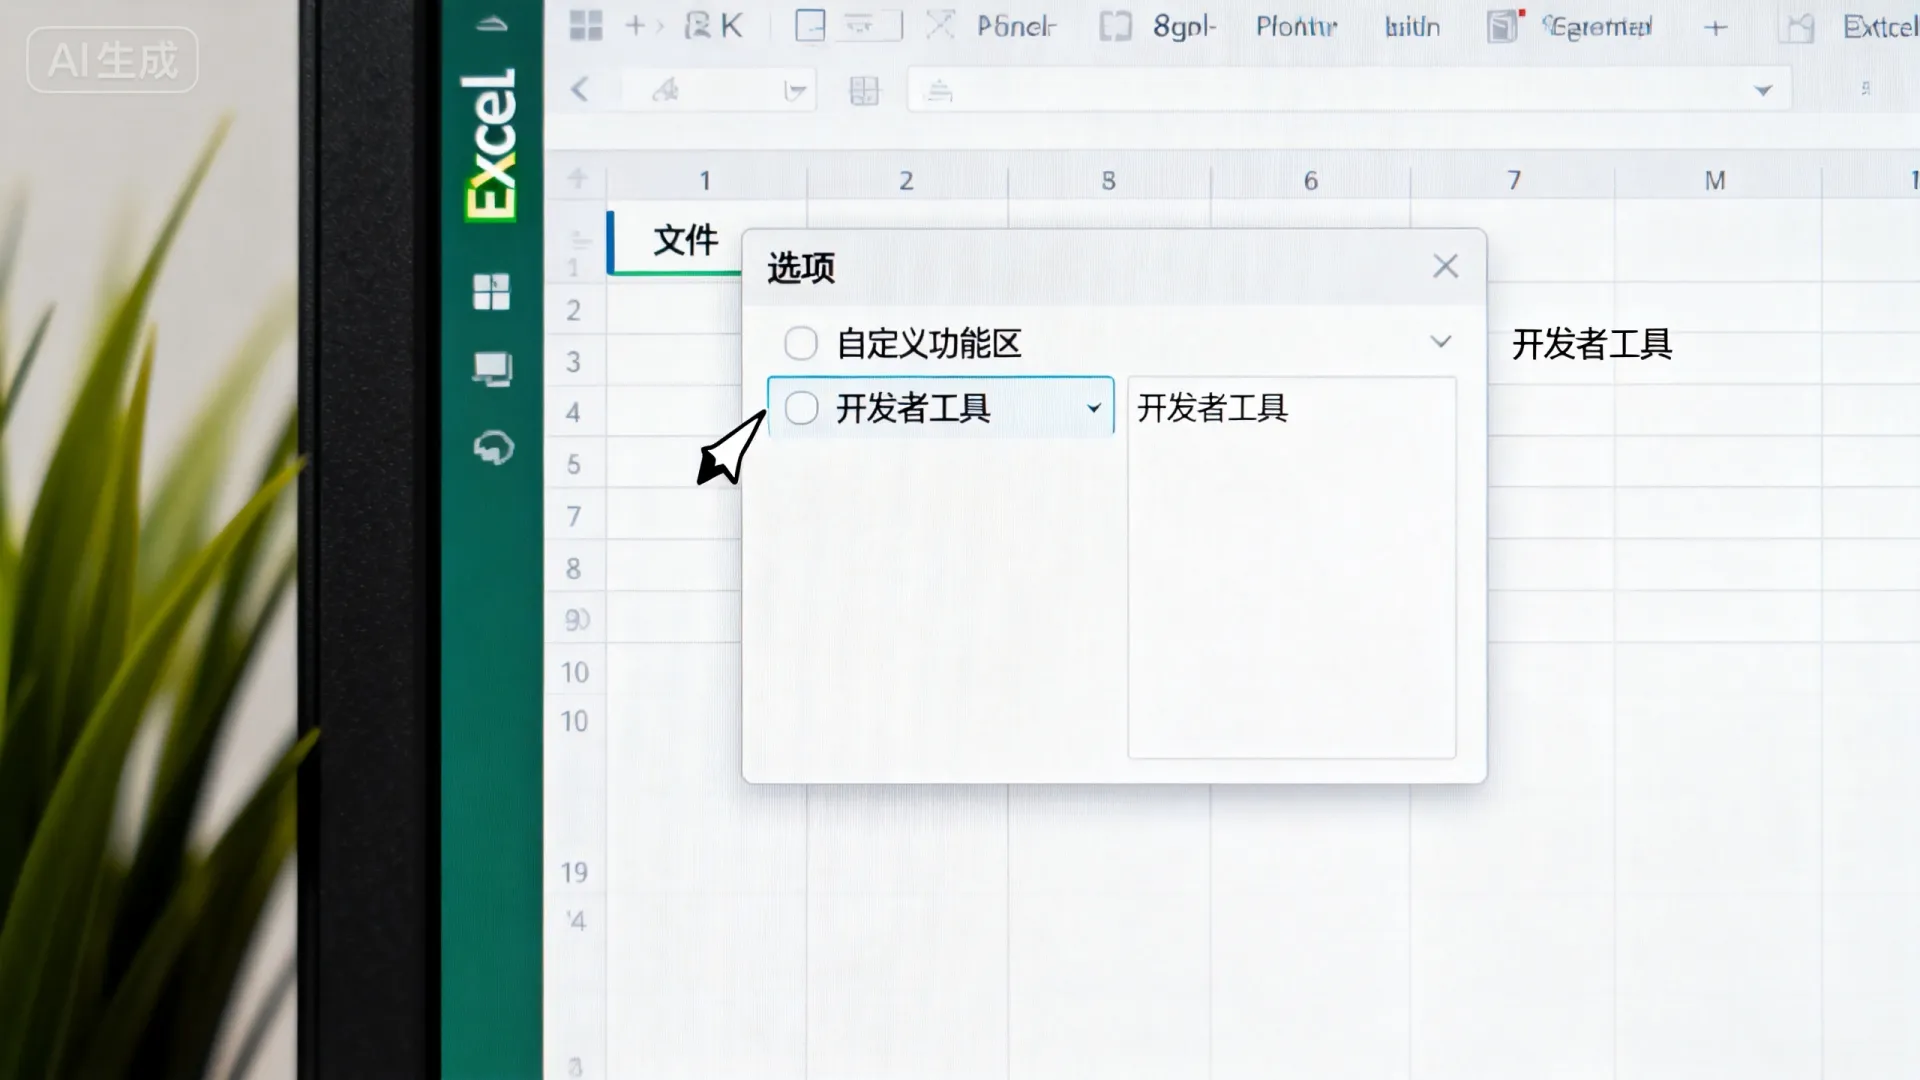Click the plus icon beside the grid icon
This screenshot has width=1920, height=1080.
tap(635, 26)
